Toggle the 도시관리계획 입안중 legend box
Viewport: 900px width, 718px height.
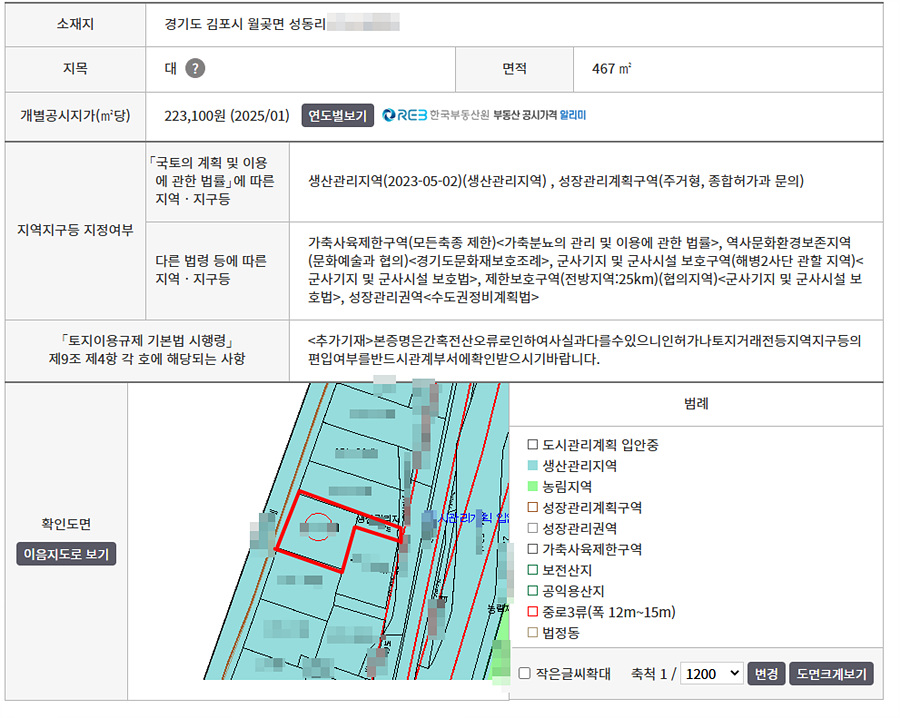[533, 445]
